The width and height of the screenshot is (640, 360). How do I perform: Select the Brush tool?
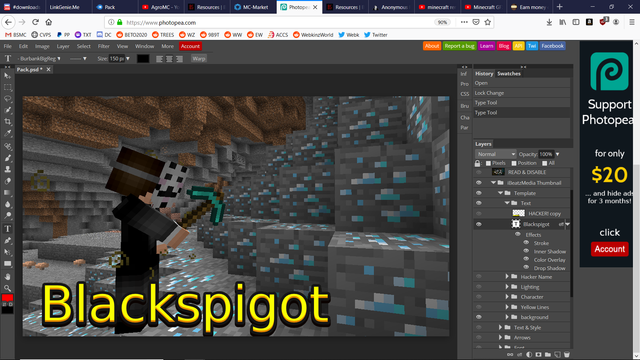[x=7, y=158]
